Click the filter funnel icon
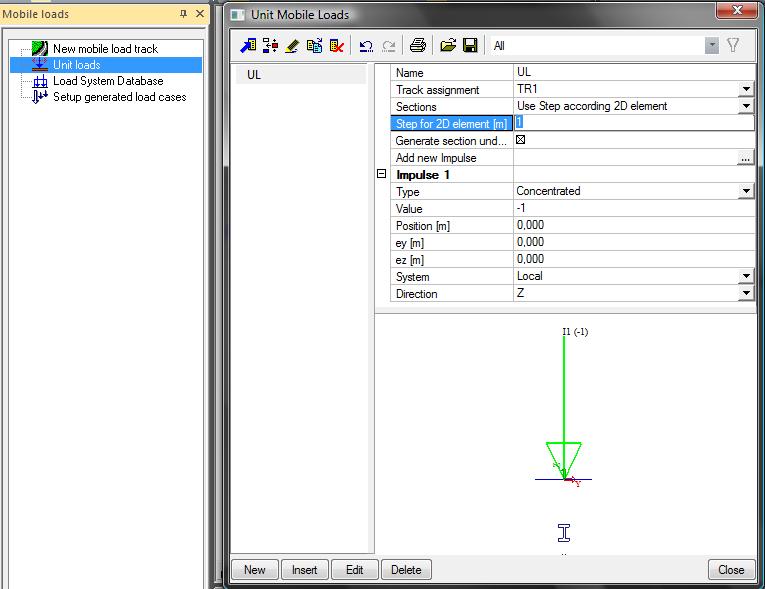The image size is (765, 589). click(x=733, y=46)
